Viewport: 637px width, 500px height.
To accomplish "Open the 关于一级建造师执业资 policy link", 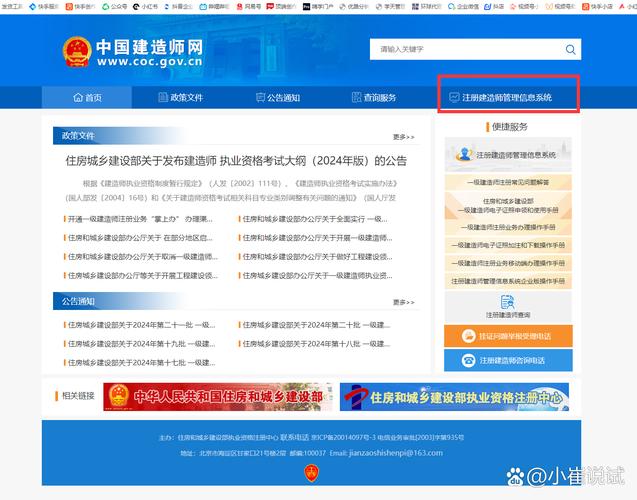I will [315, 275].
